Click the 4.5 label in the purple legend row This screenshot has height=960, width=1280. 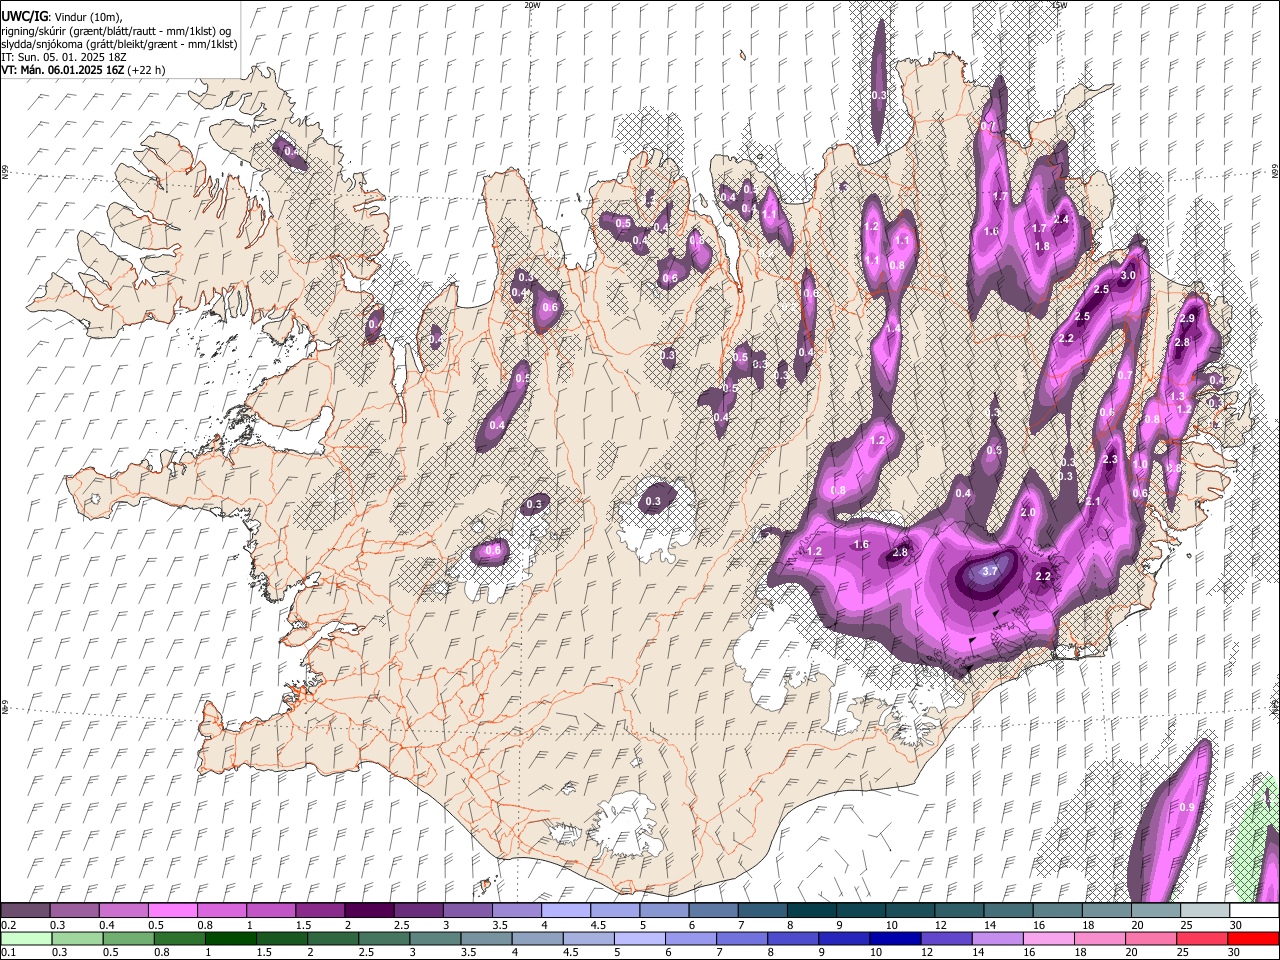pos(598,925)
